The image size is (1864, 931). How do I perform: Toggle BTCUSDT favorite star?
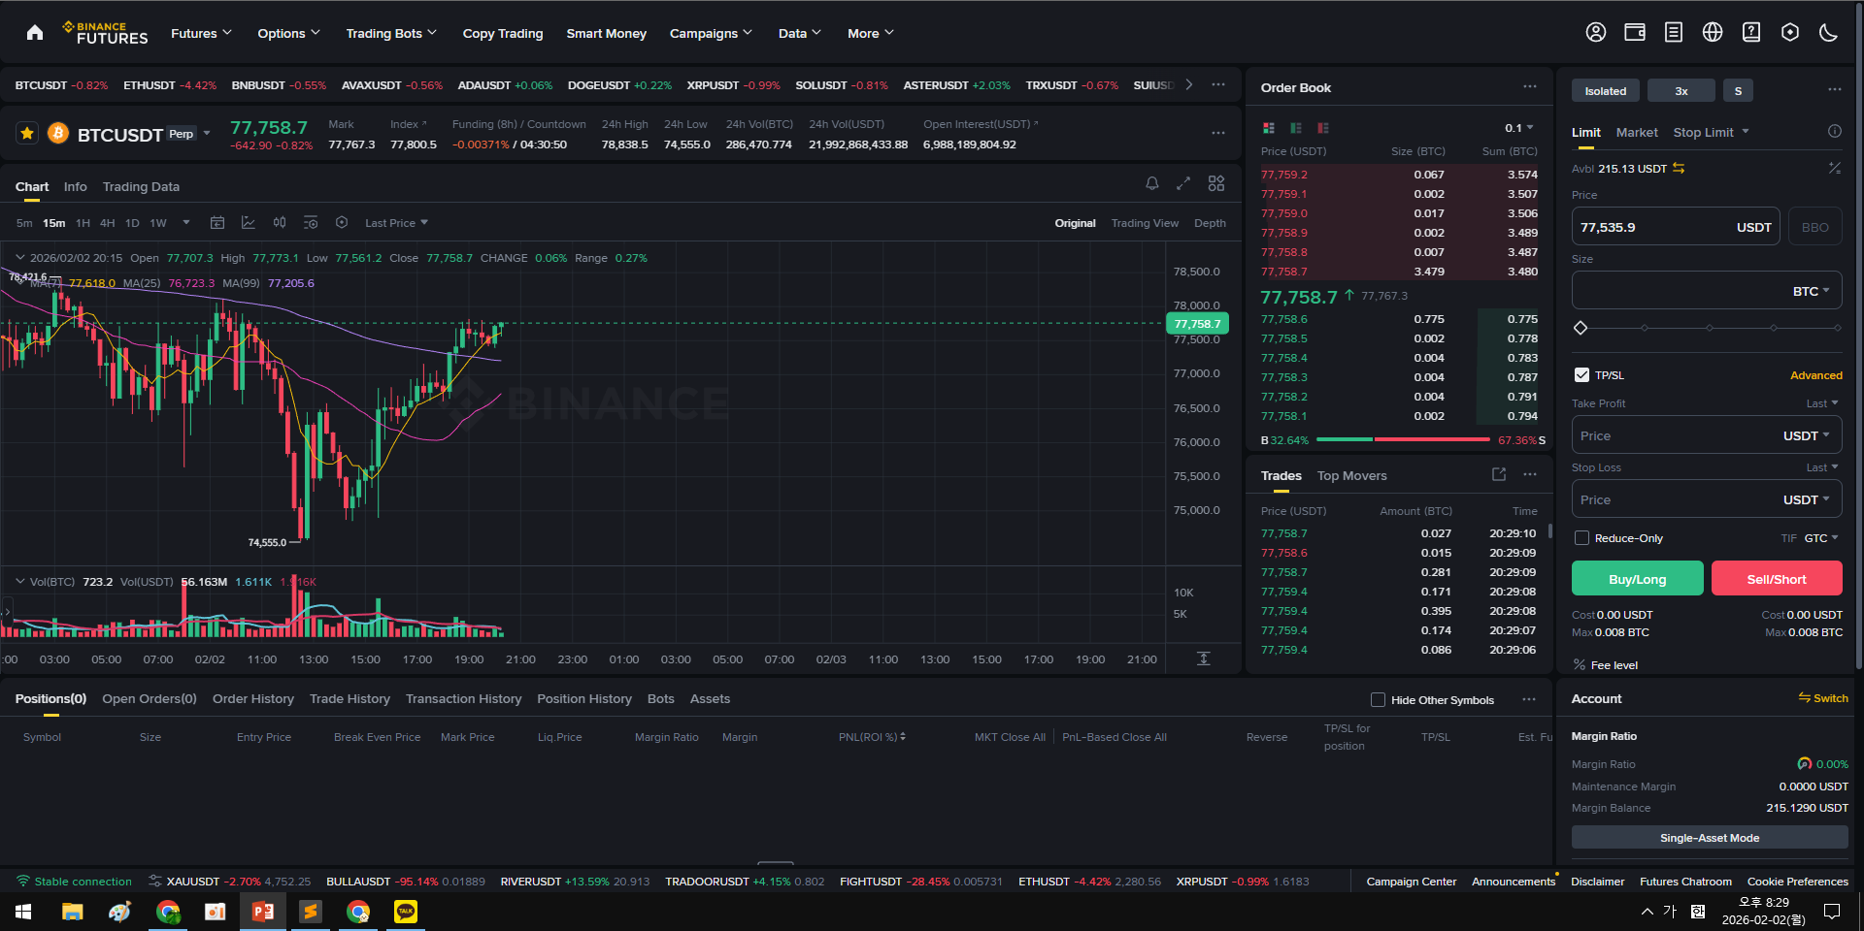27,133
